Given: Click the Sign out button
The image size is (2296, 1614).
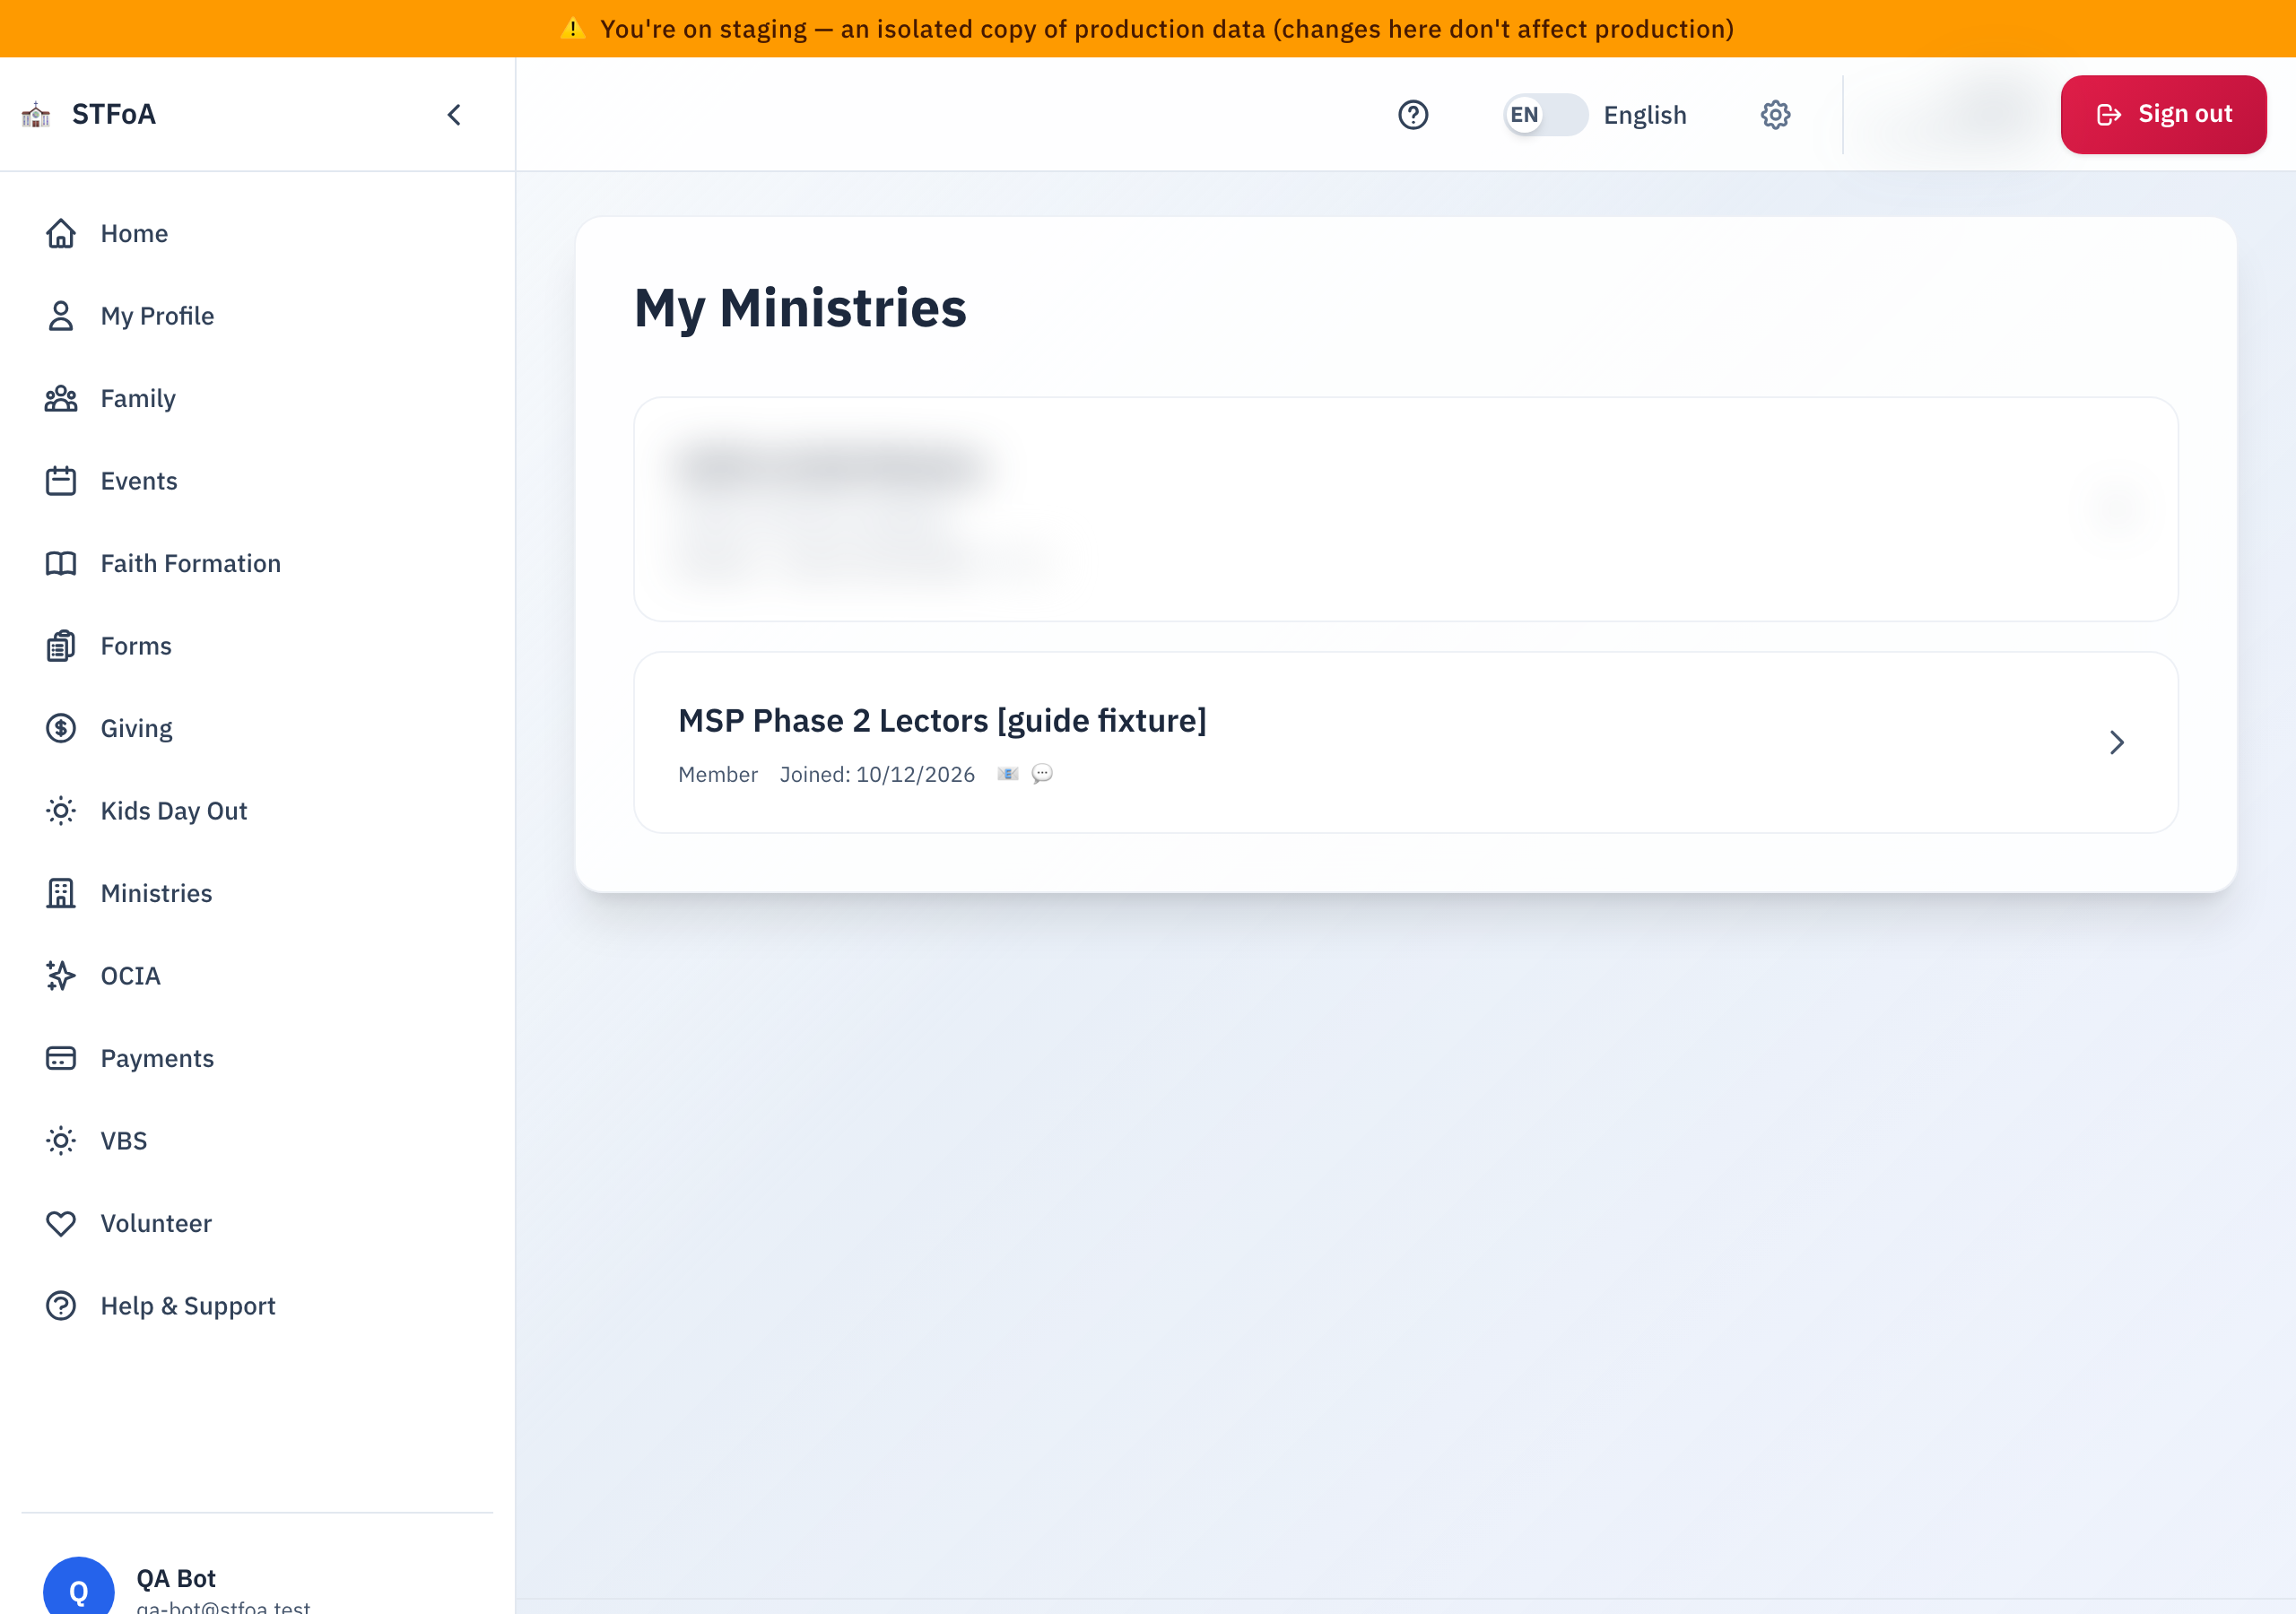Looking at the screenshot, I should pos(2163,115).
